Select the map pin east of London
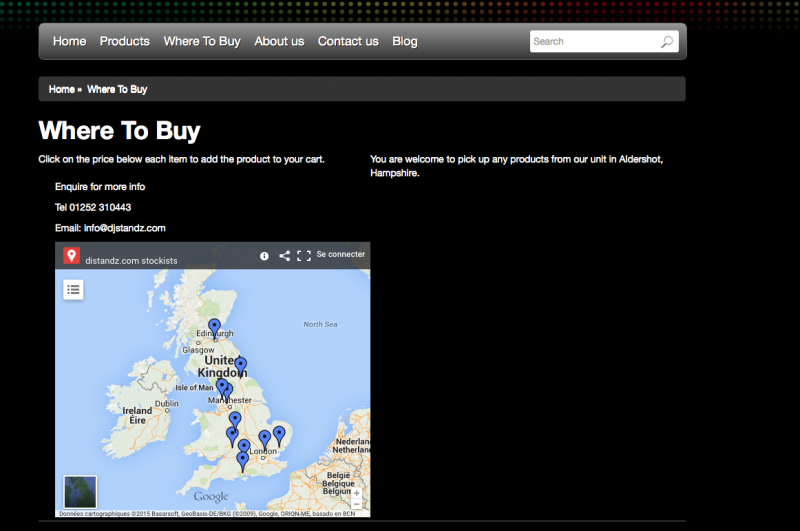 click(x=279, y=434)
